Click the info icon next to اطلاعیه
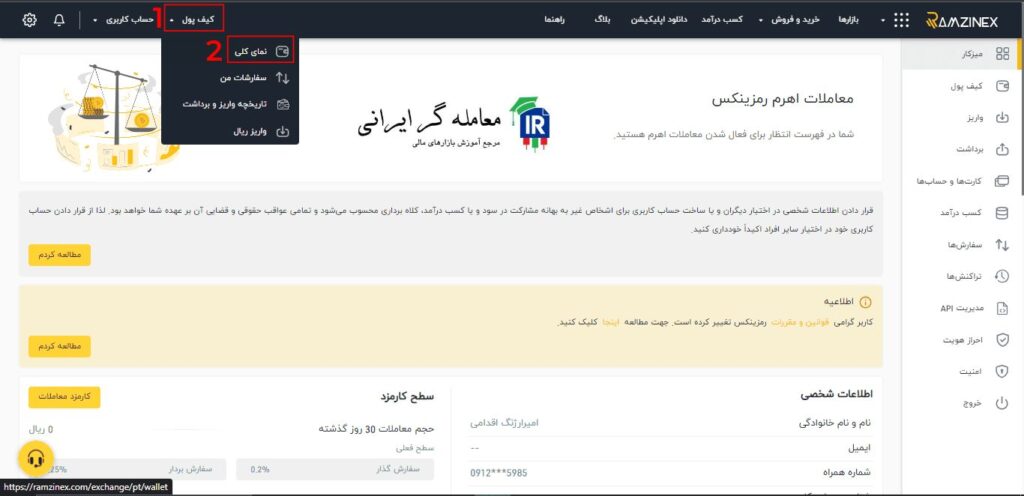Screen dimensions: 1024x496 click(x=865, y=303)
